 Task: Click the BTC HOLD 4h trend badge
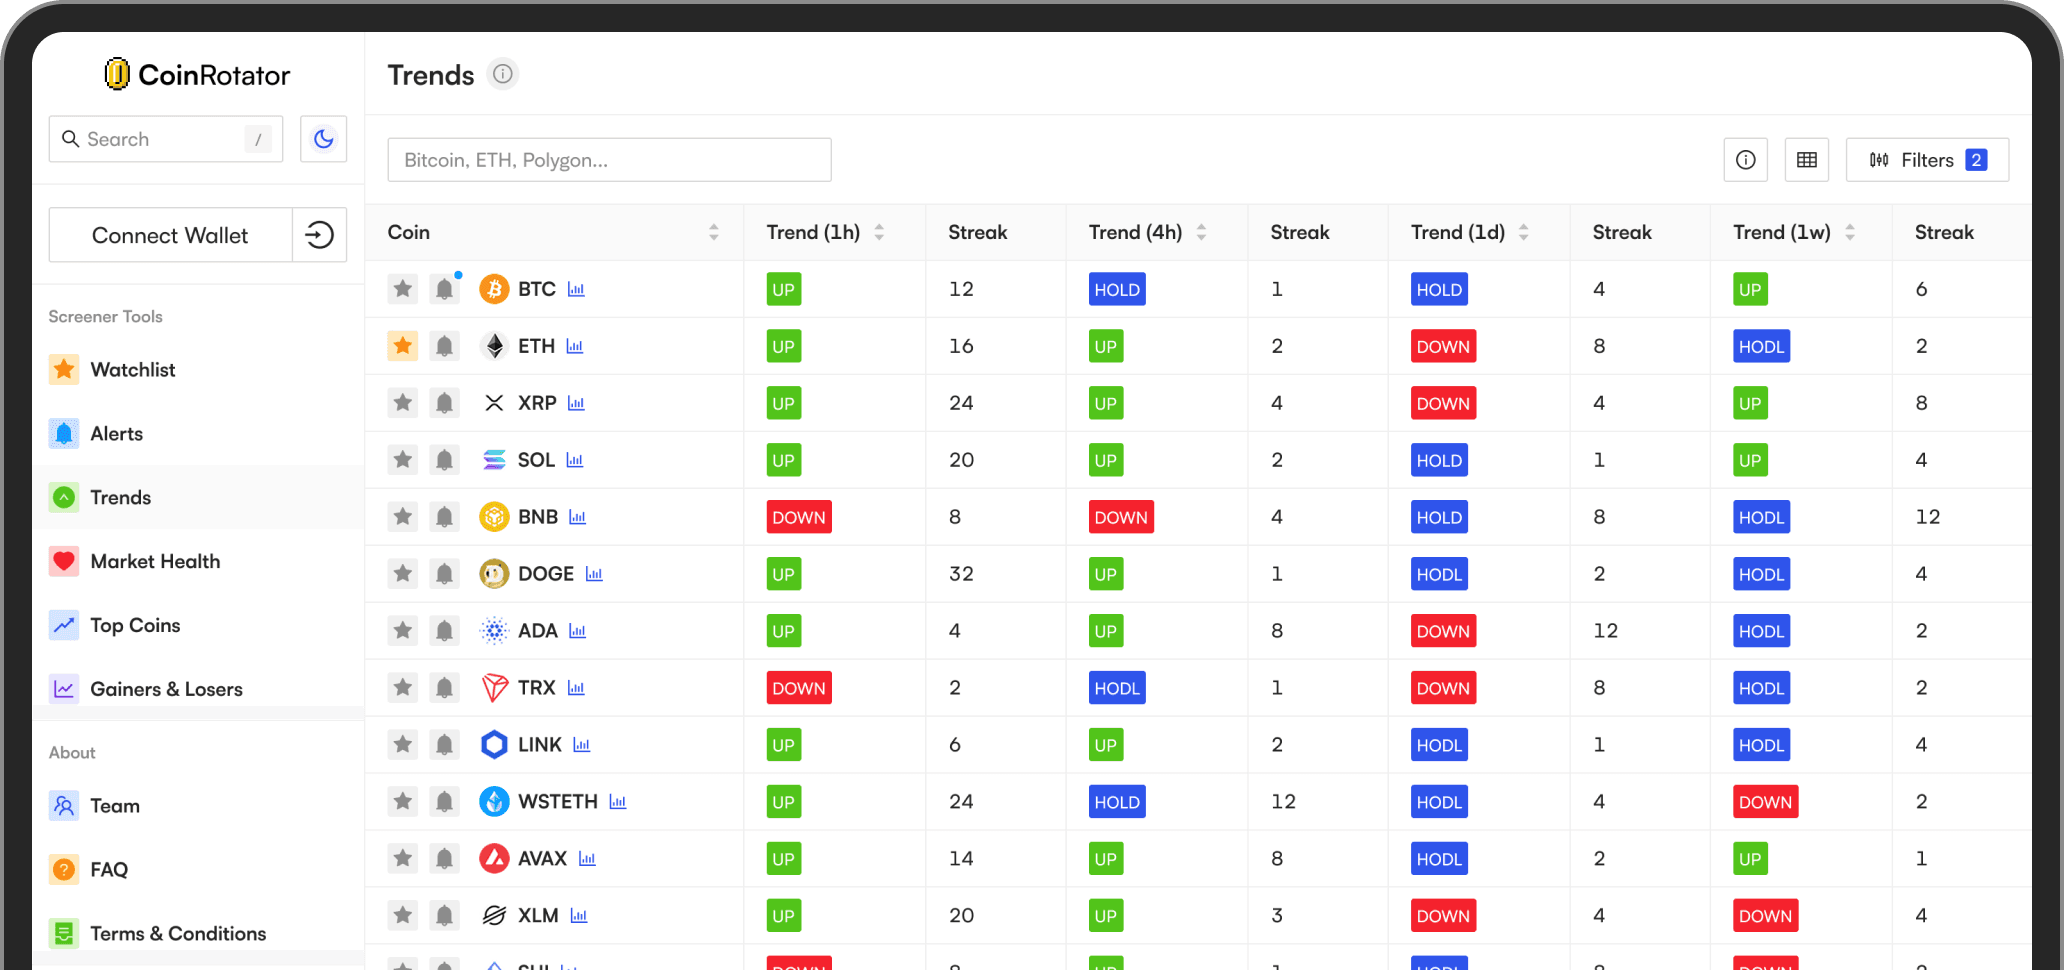coord(1117,289)
